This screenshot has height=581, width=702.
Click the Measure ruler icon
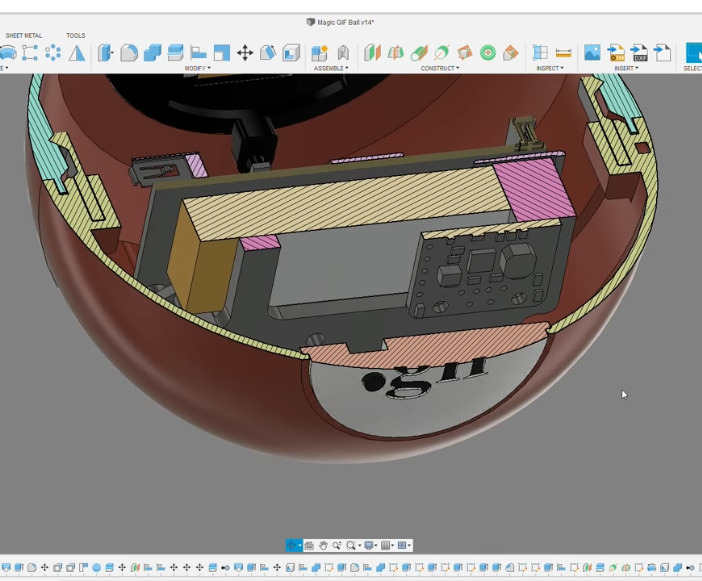pos(564,53)
